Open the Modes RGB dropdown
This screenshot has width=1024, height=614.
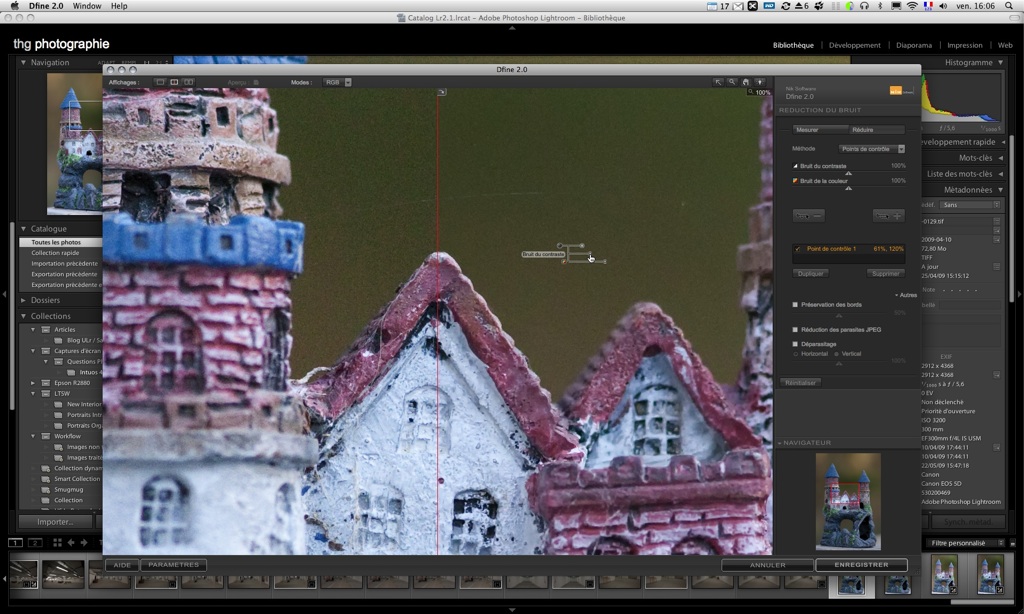pyautogui.click(x=338, y=82)
